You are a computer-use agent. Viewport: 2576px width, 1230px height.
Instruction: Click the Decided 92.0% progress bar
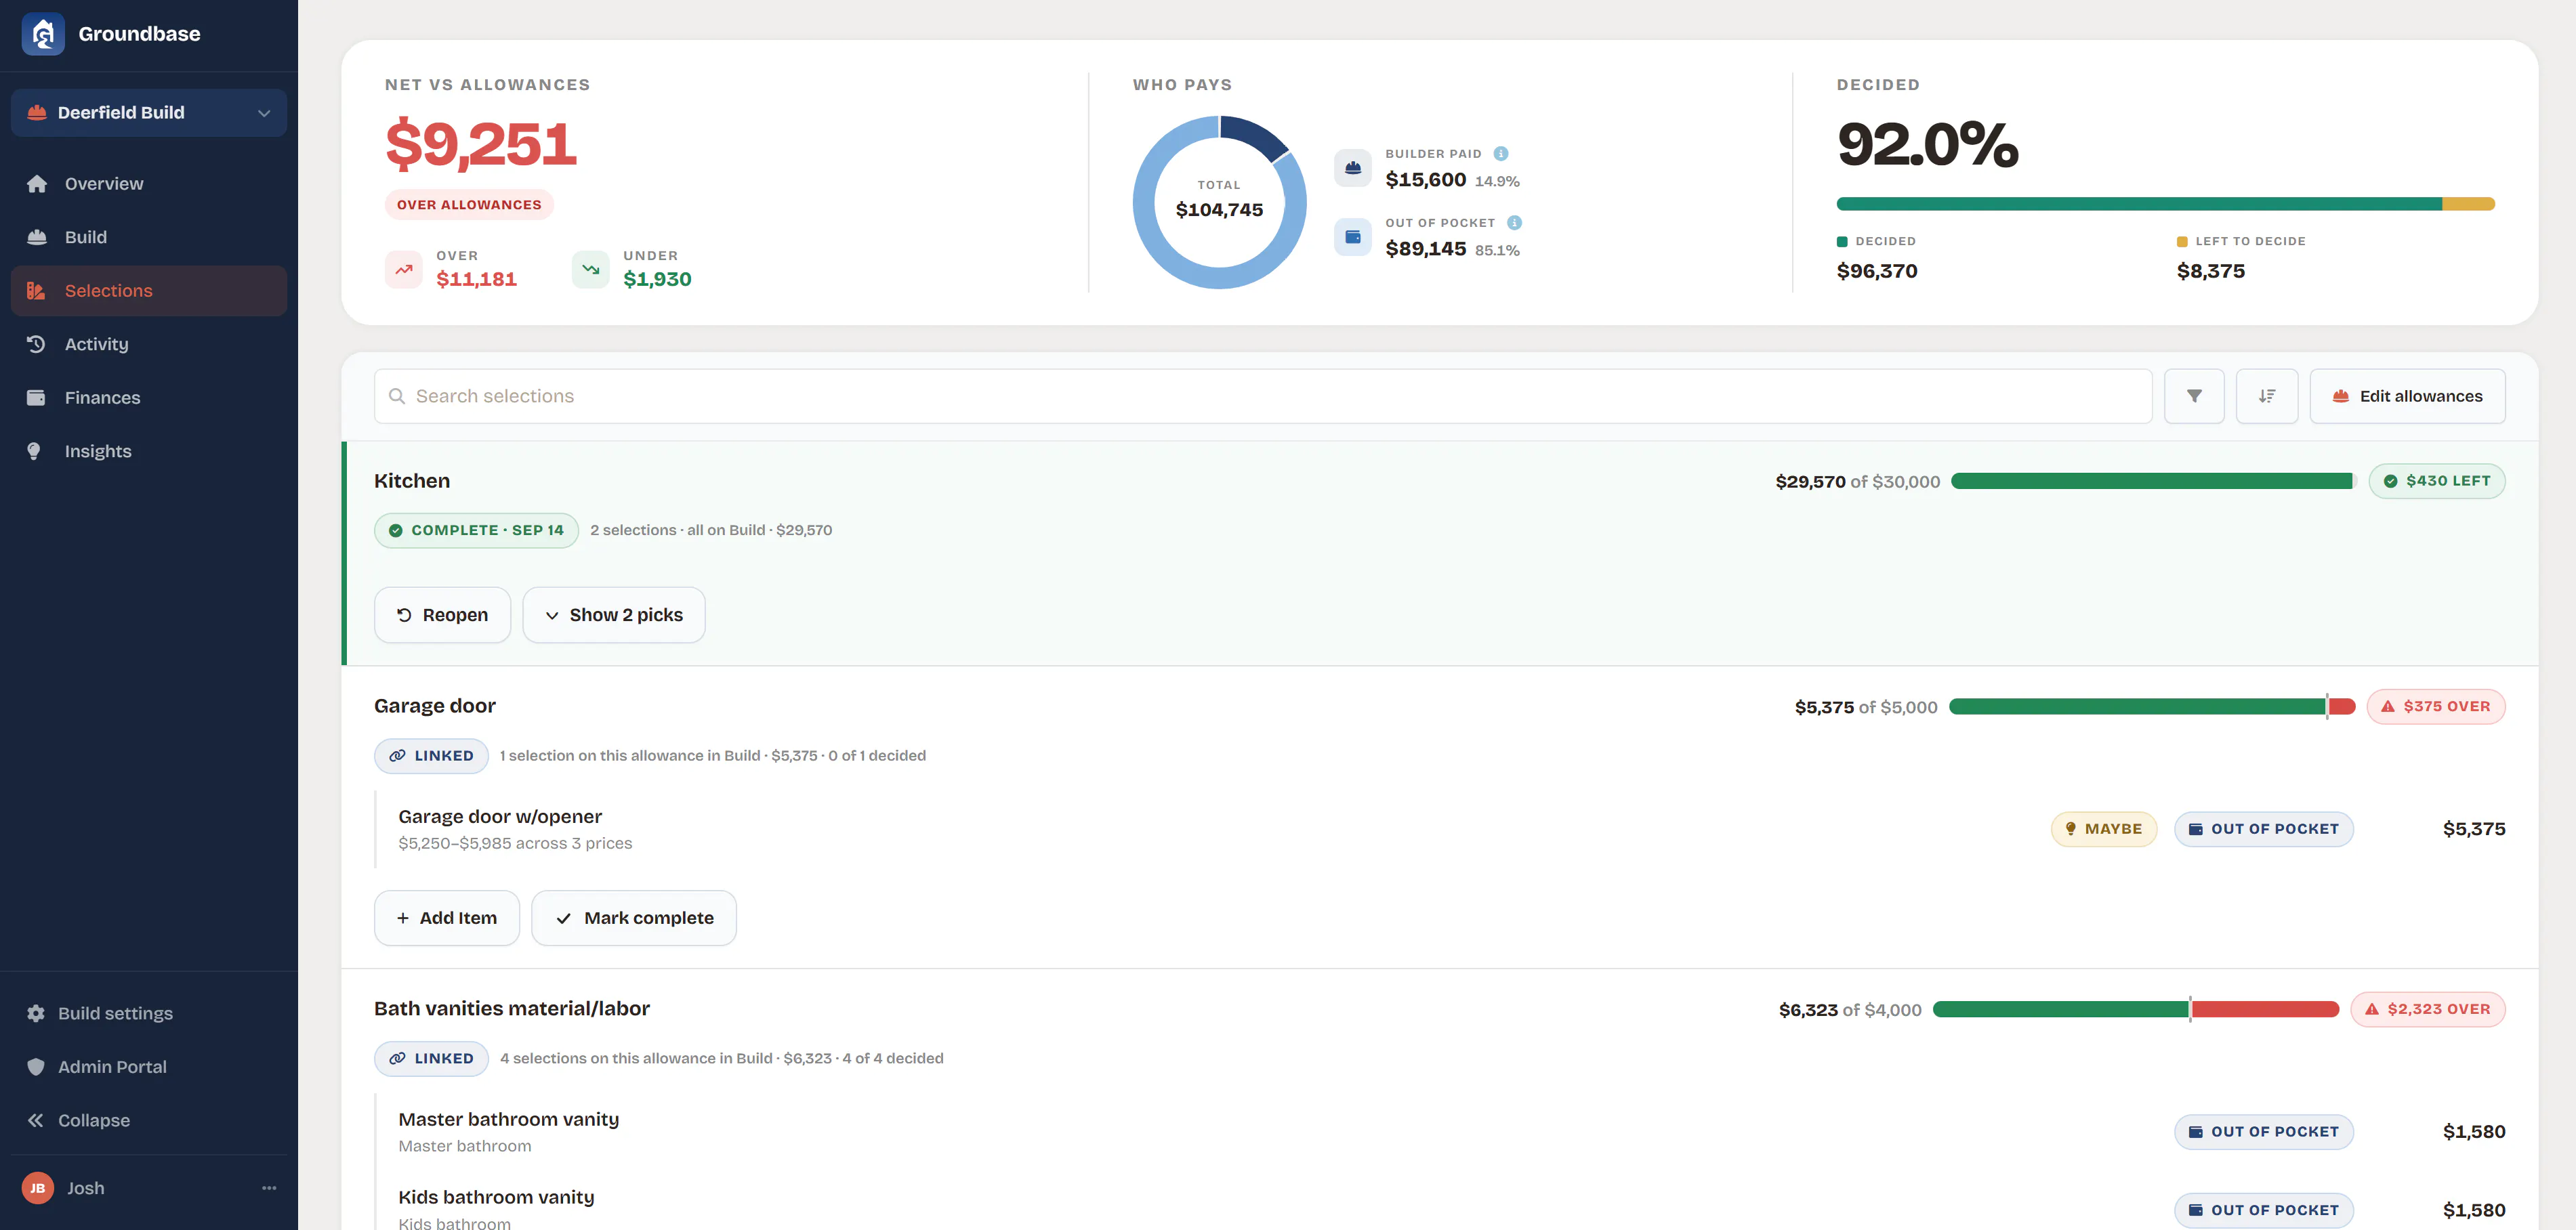[x=2166, y=204]
